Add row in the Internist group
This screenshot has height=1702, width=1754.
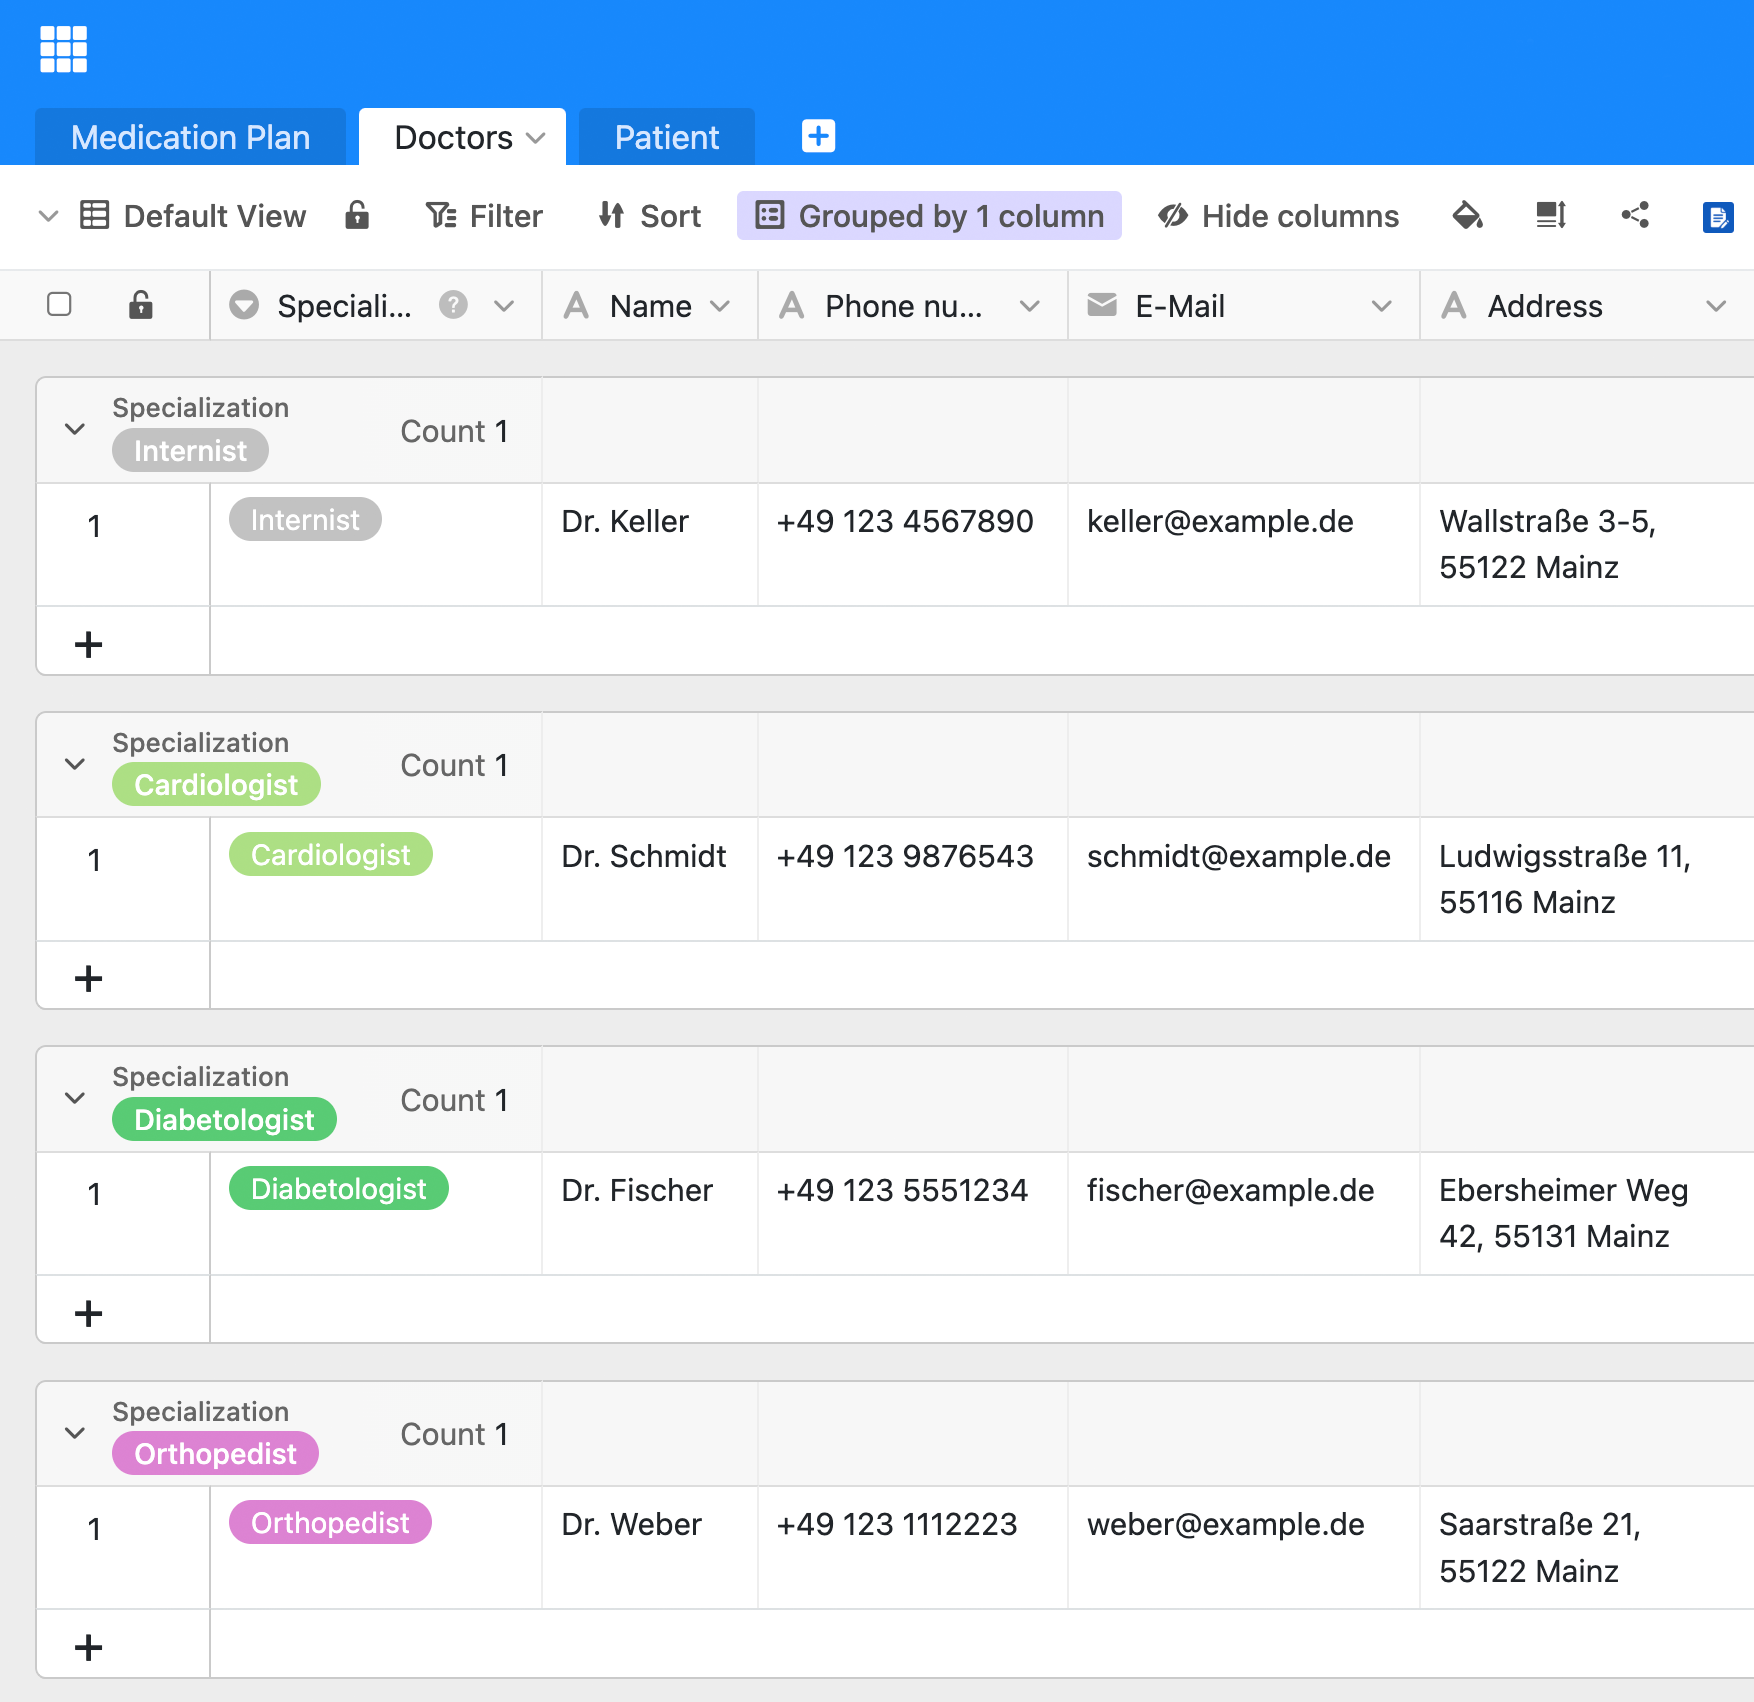(x=89, y=644)
